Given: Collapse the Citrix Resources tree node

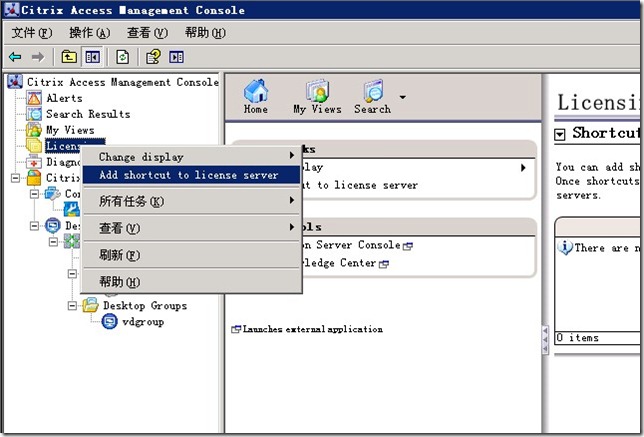Looking at the screenshot, I should [16, 178].
